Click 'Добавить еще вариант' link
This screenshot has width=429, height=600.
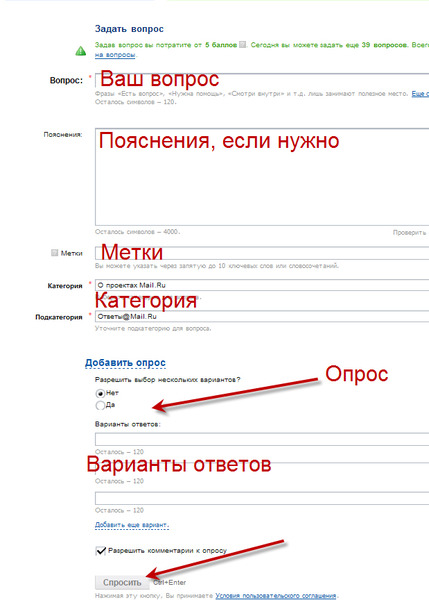pos(132,525)
